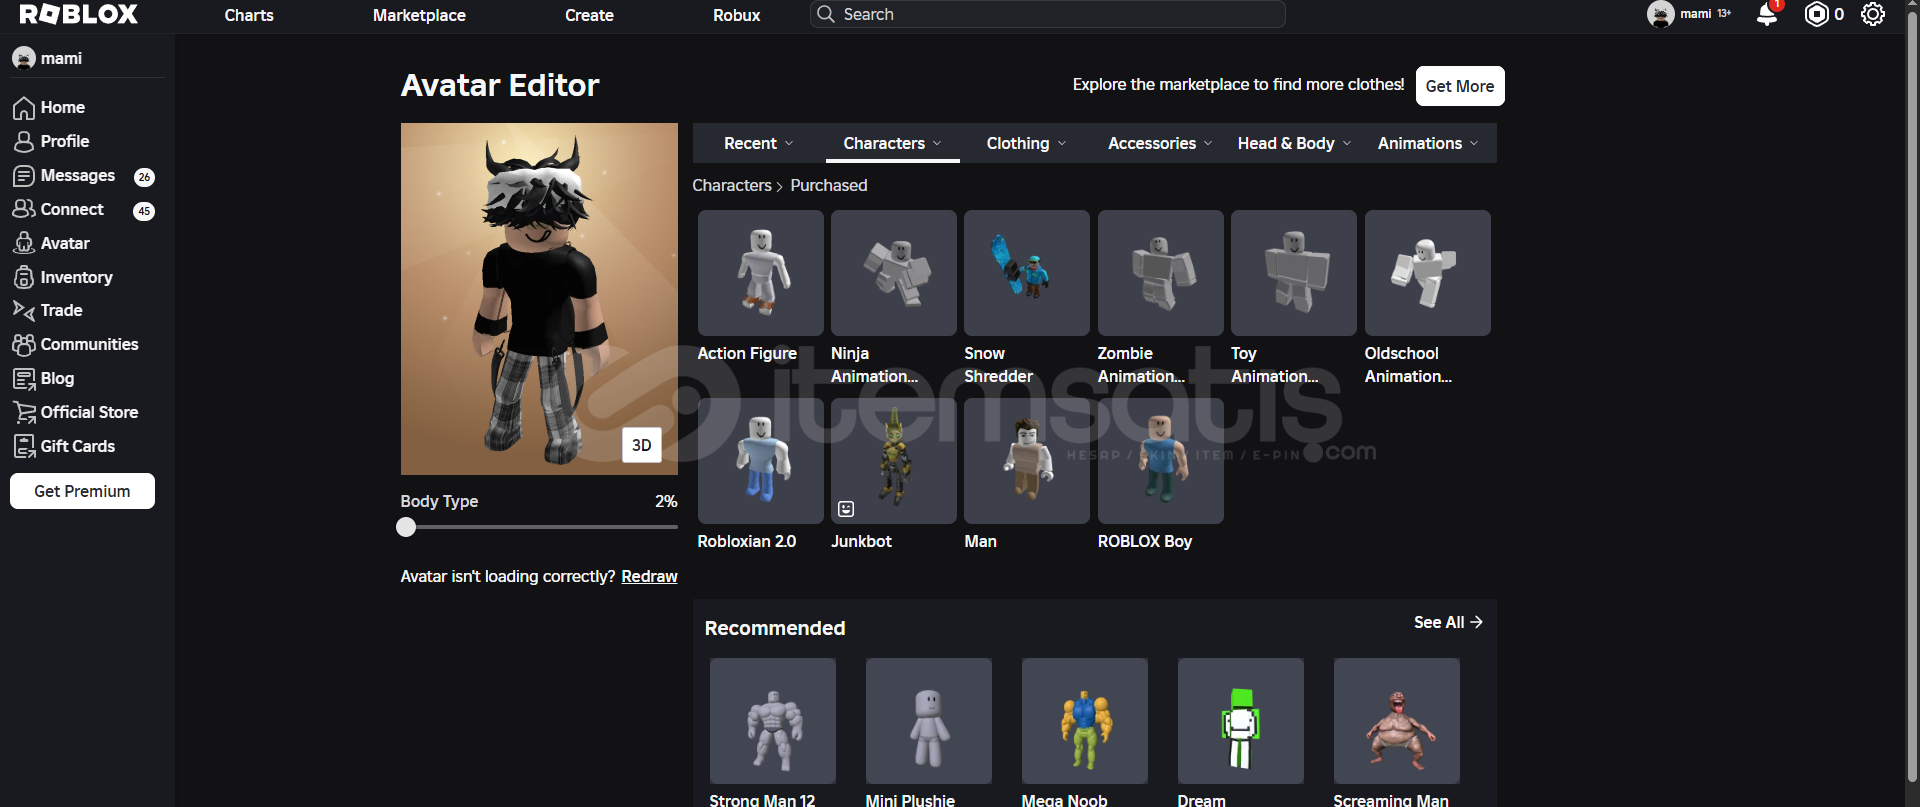The image size is (1920, 807).
Task: Open the settings gear menu
Action: click(x=1873, y=14)
